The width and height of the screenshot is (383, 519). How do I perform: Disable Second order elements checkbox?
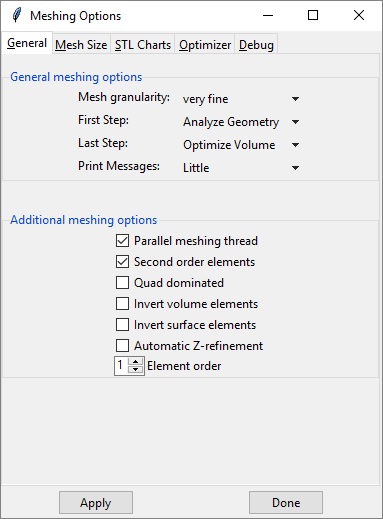[122, 262]
